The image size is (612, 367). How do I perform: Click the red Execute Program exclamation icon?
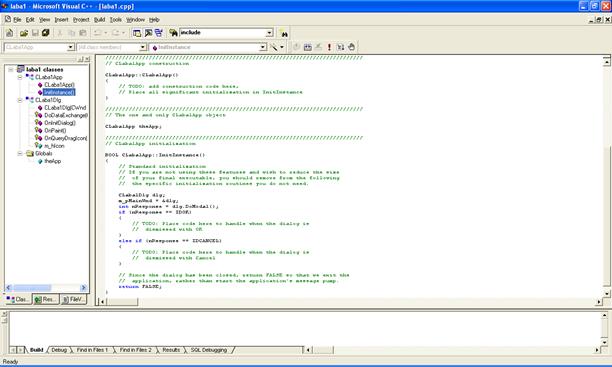329,47
